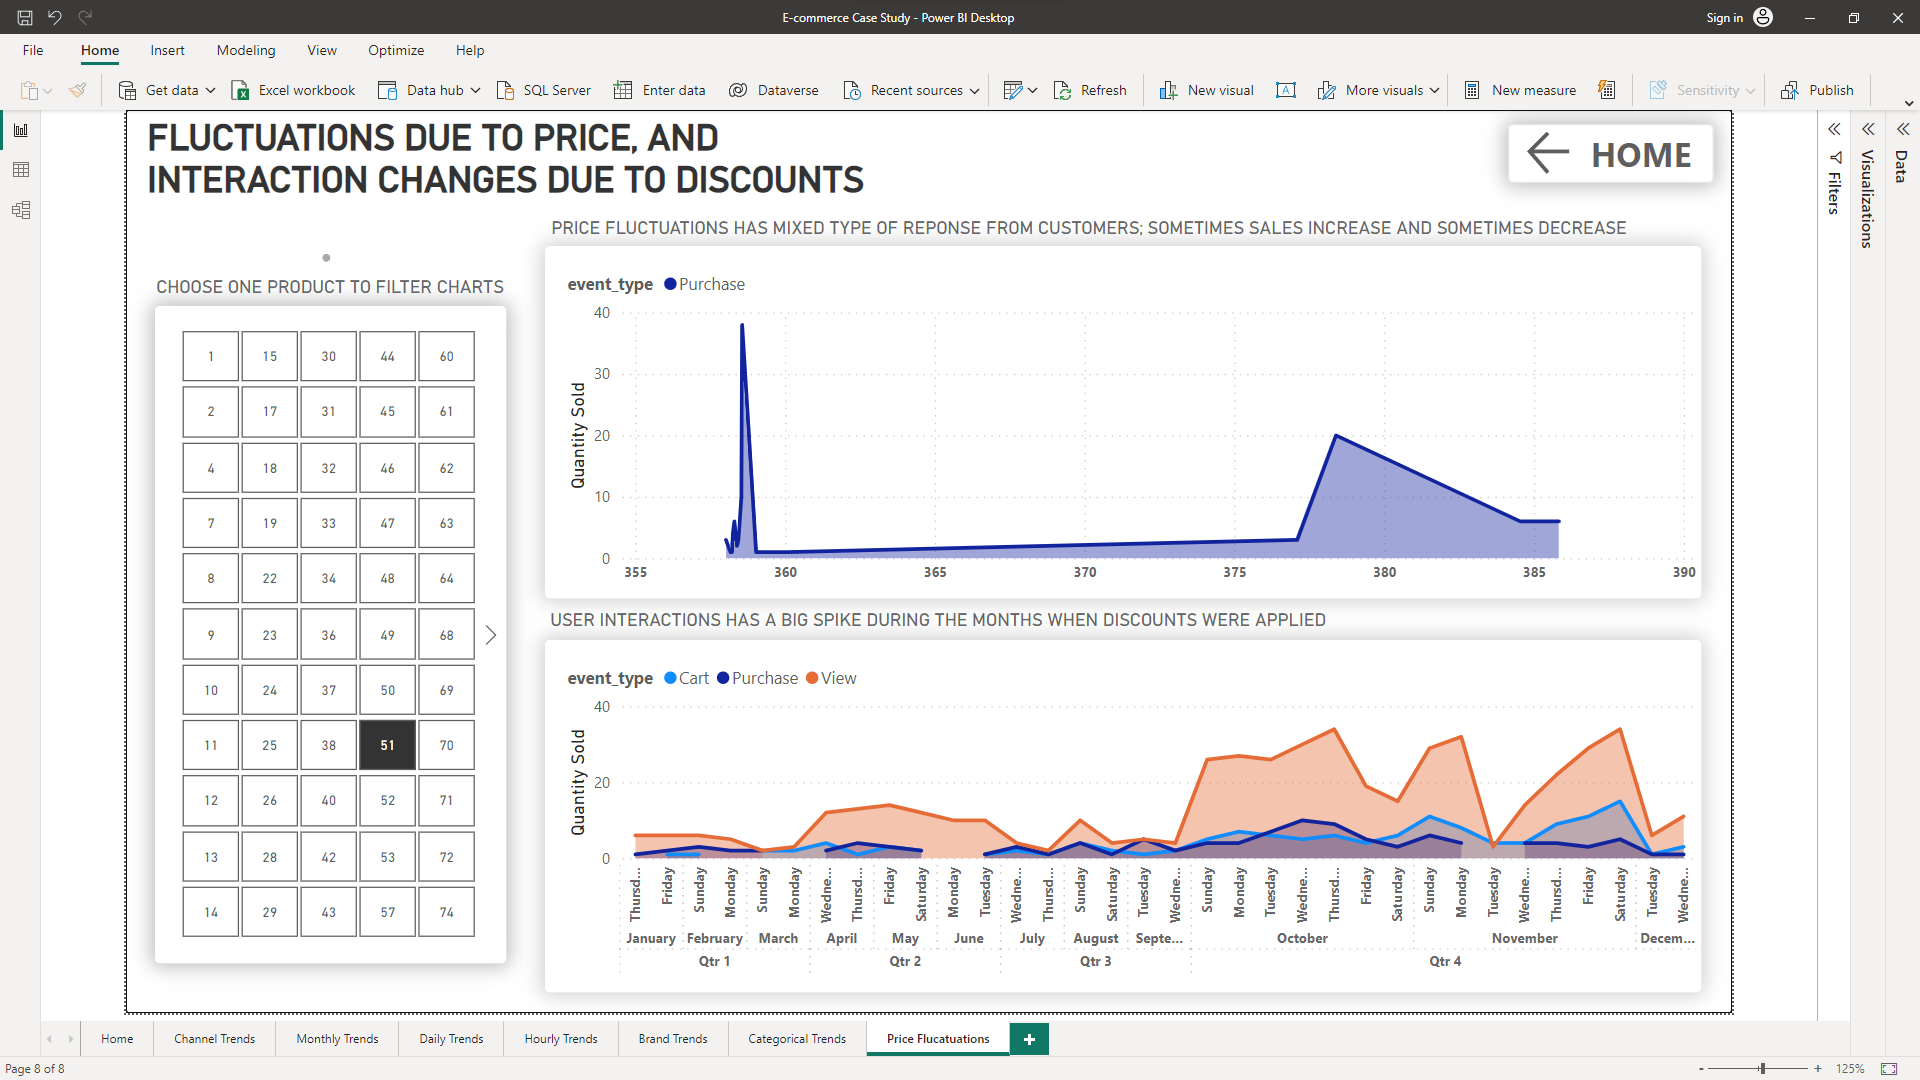Adjust the zoom slider handle
The image size is (1920, 1080).
[x=1763, y=1068]
